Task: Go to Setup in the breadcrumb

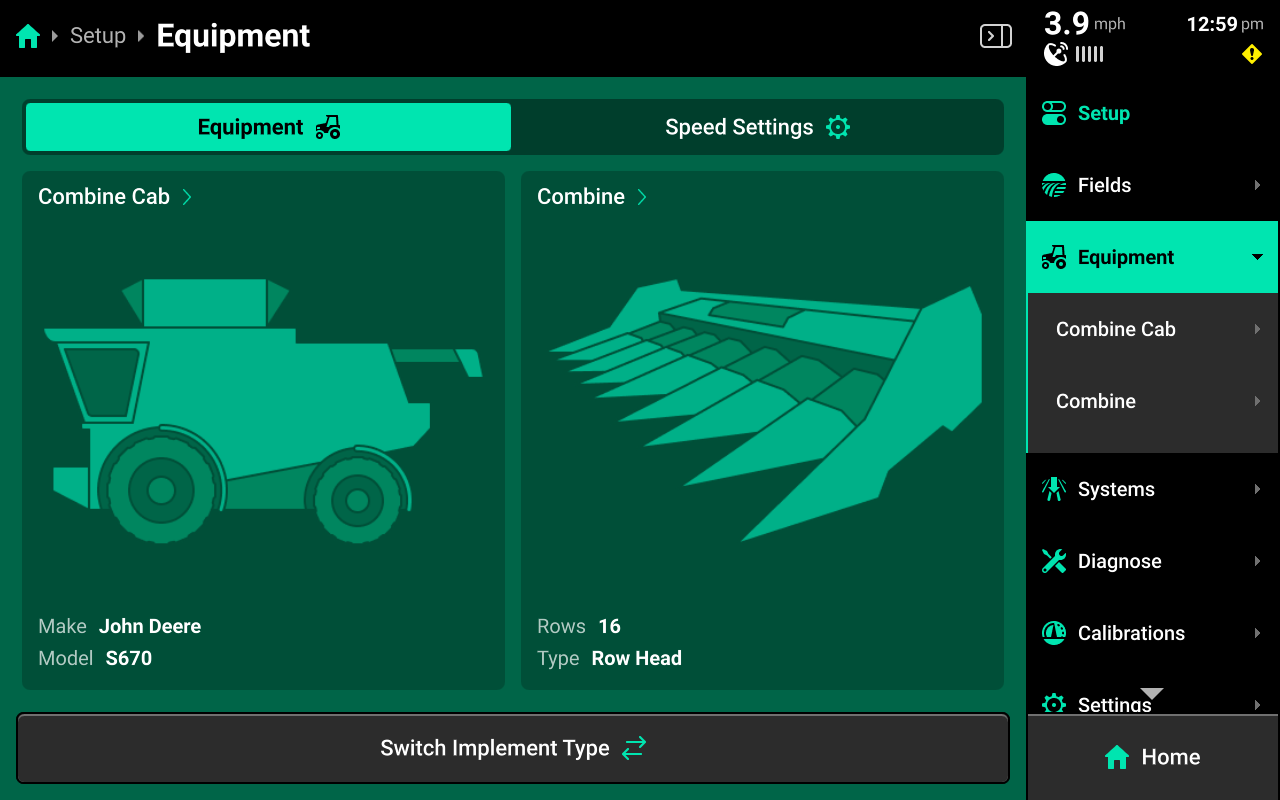Action: coord(98,36)
